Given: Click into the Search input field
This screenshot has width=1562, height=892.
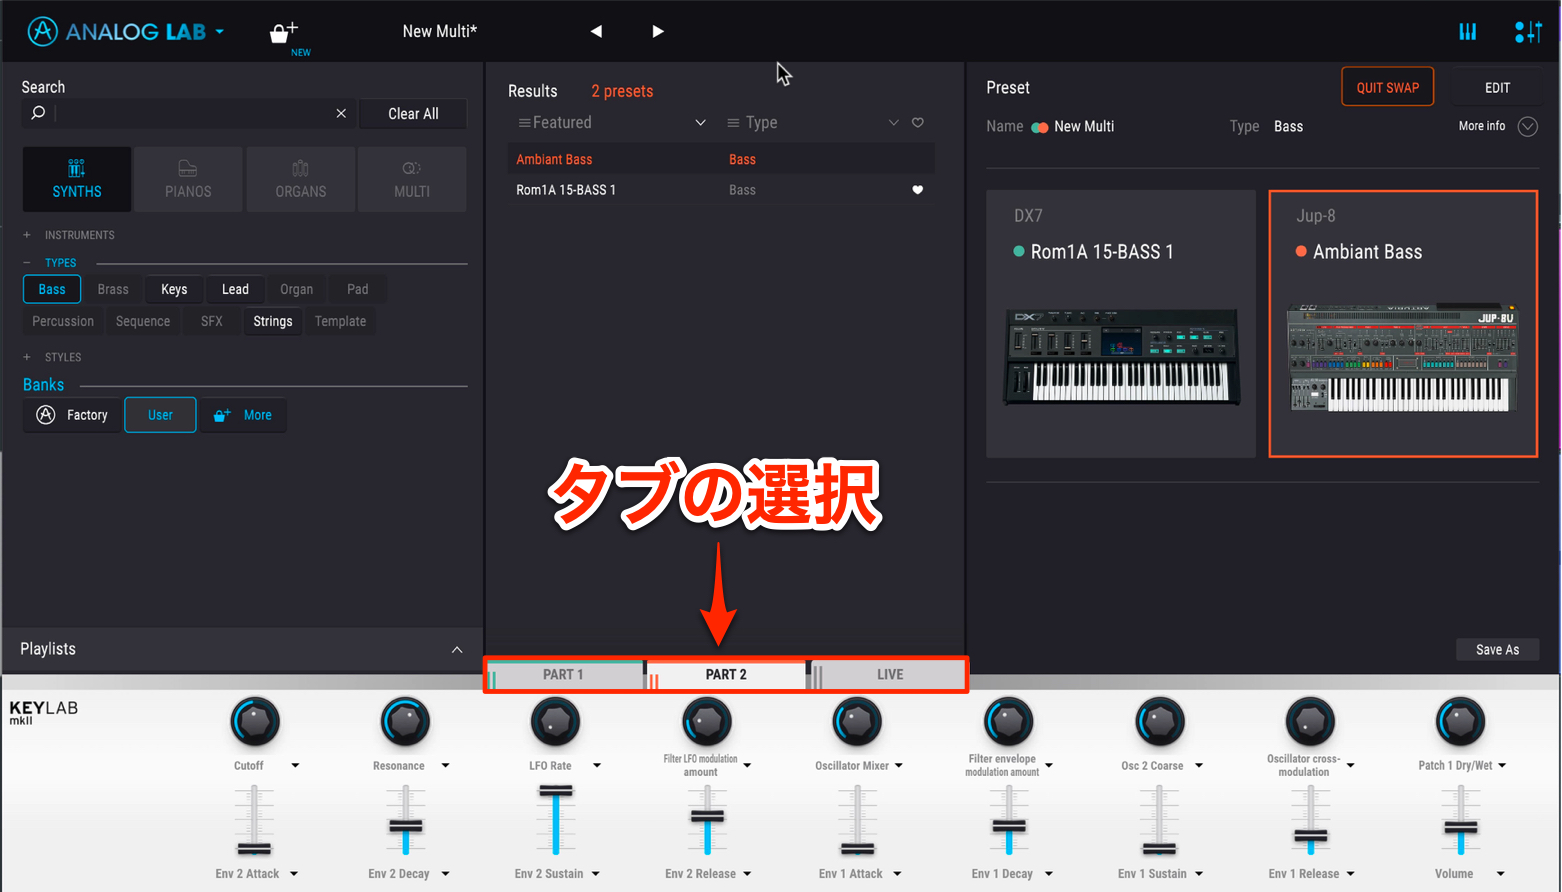Looking at the screenshot, I should pos(190,113).
